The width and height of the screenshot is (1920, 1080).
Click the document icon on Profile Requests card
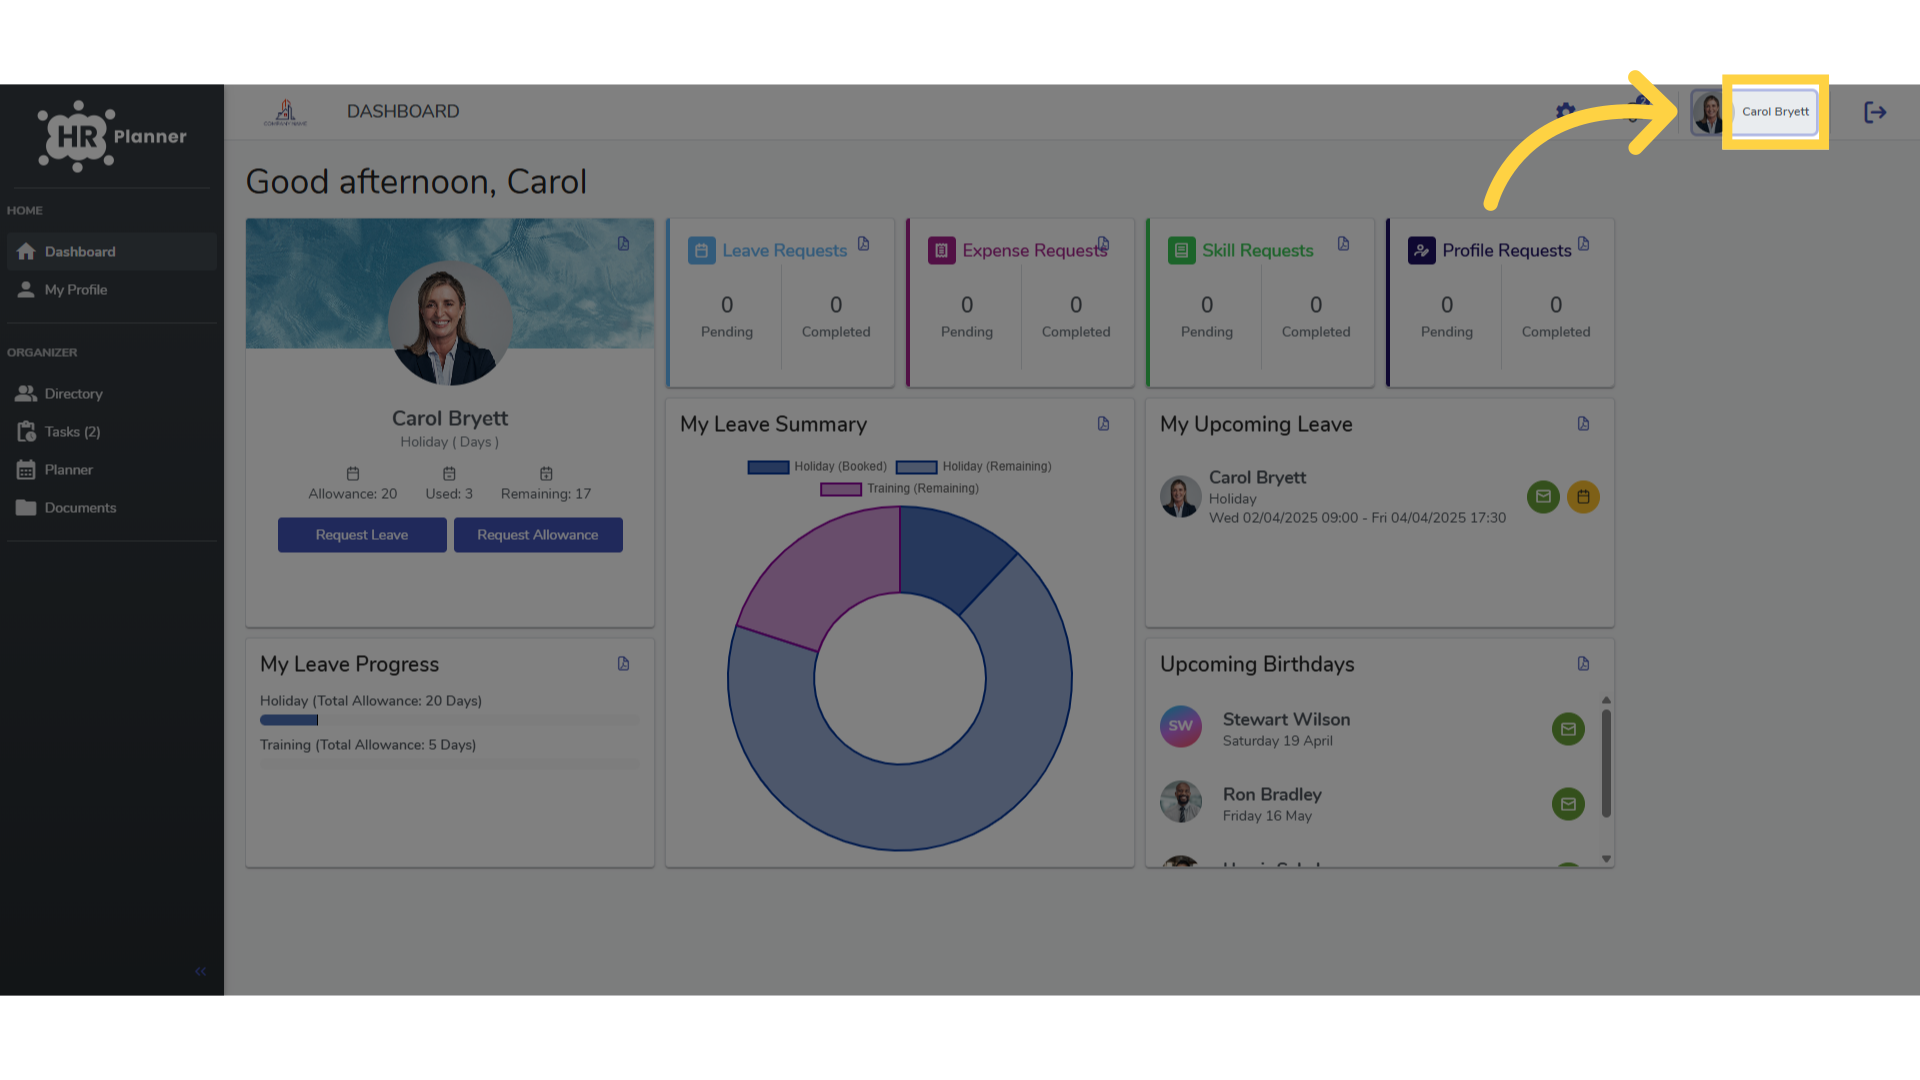pyautogui.click(x=1583, y=244)
